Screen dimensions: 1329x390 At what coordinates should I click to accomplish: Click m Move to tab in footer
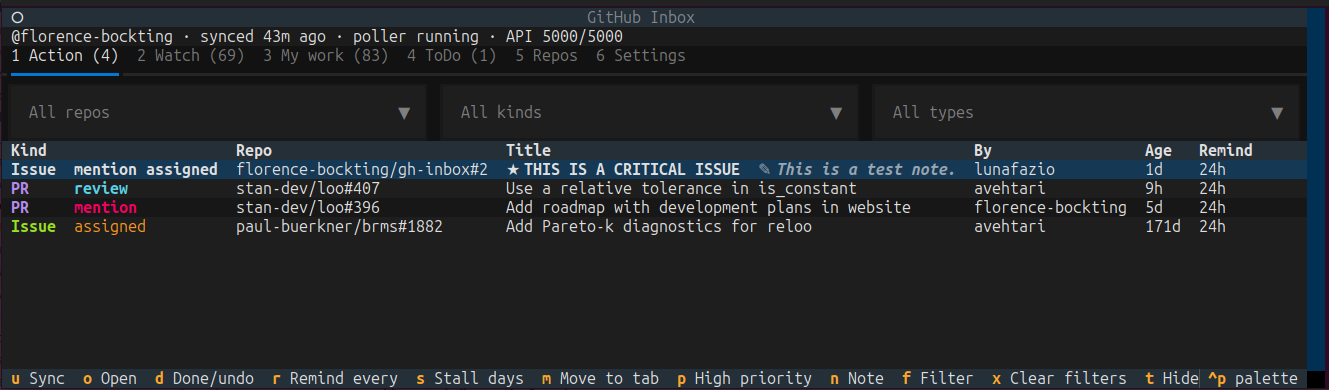(601, 378)
